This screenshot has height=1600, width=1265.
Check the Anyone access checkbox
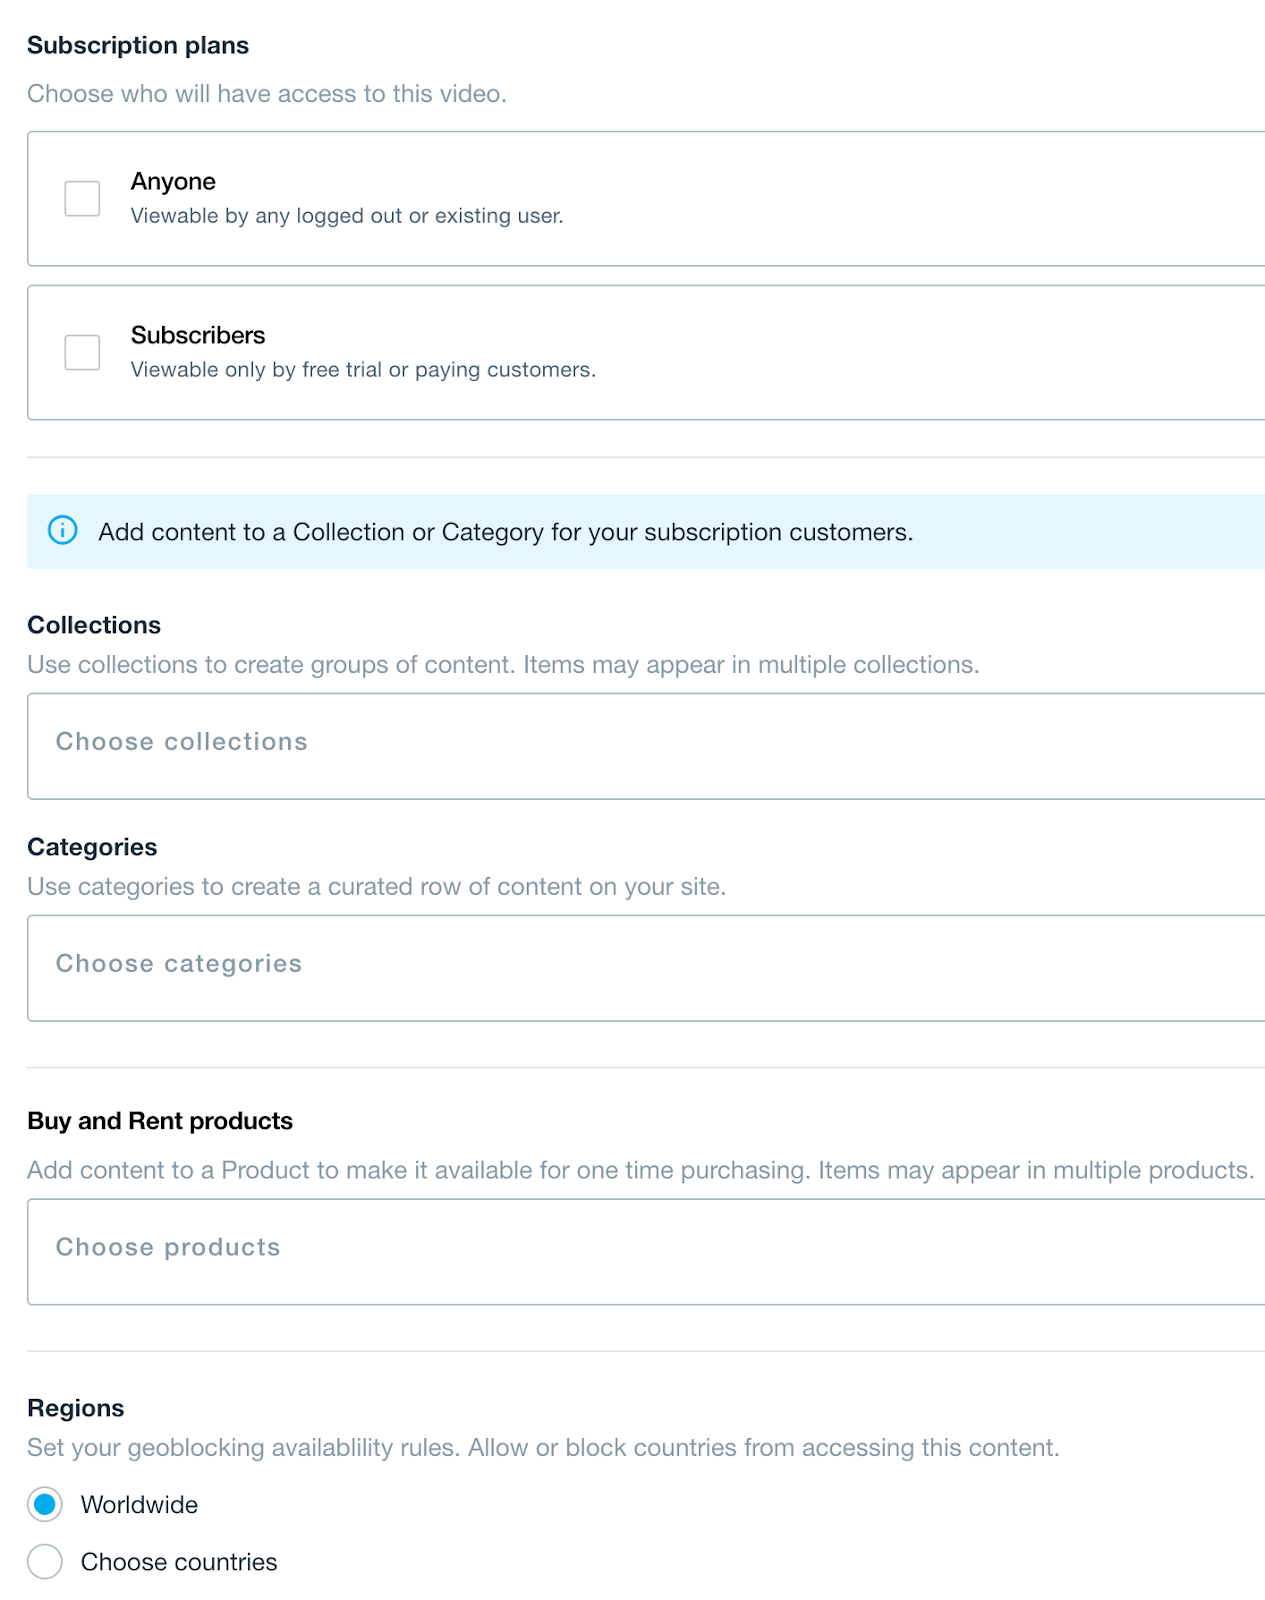pyautogui.click(x=82, y=198)
